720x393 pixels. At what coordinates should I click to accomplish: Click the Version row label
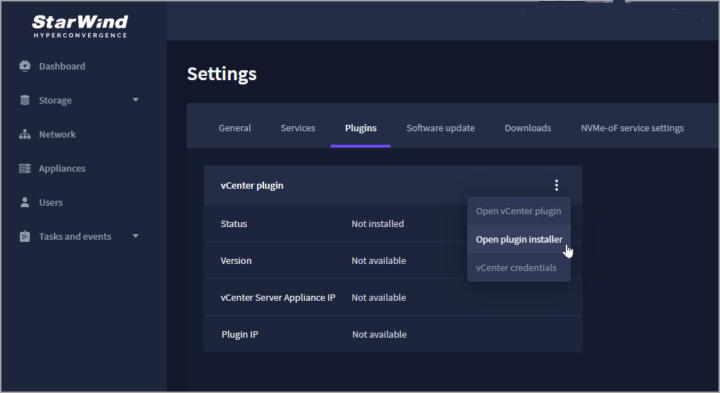coord(236,260)
